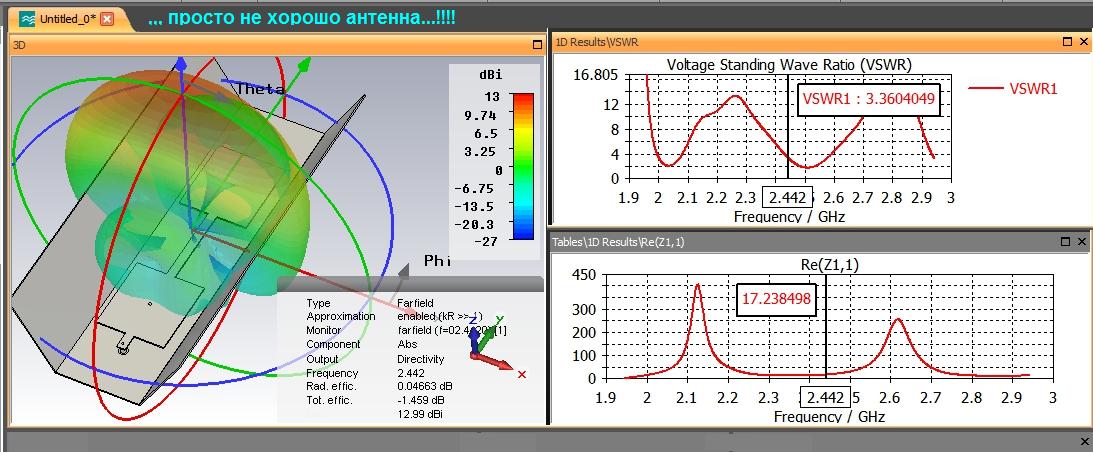Click the 2.442 frequency marker on Re(Z1,1) plot

(x=825, y=398)
